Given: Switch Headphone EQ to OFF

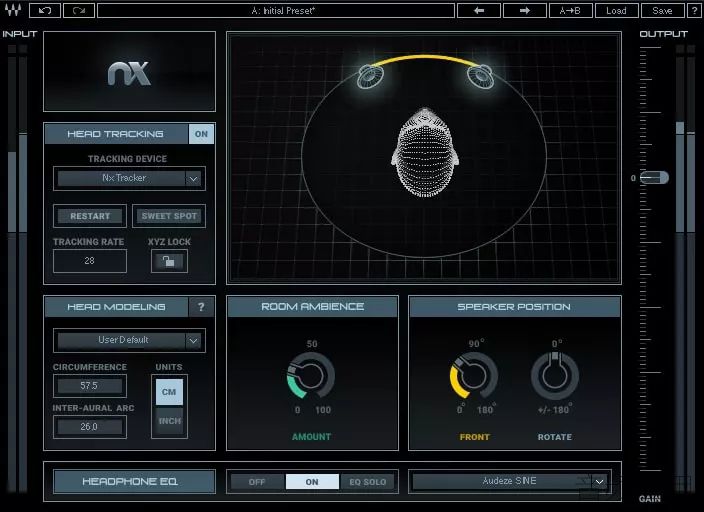Looking at the screenshot, I should (x=257, y=482).
